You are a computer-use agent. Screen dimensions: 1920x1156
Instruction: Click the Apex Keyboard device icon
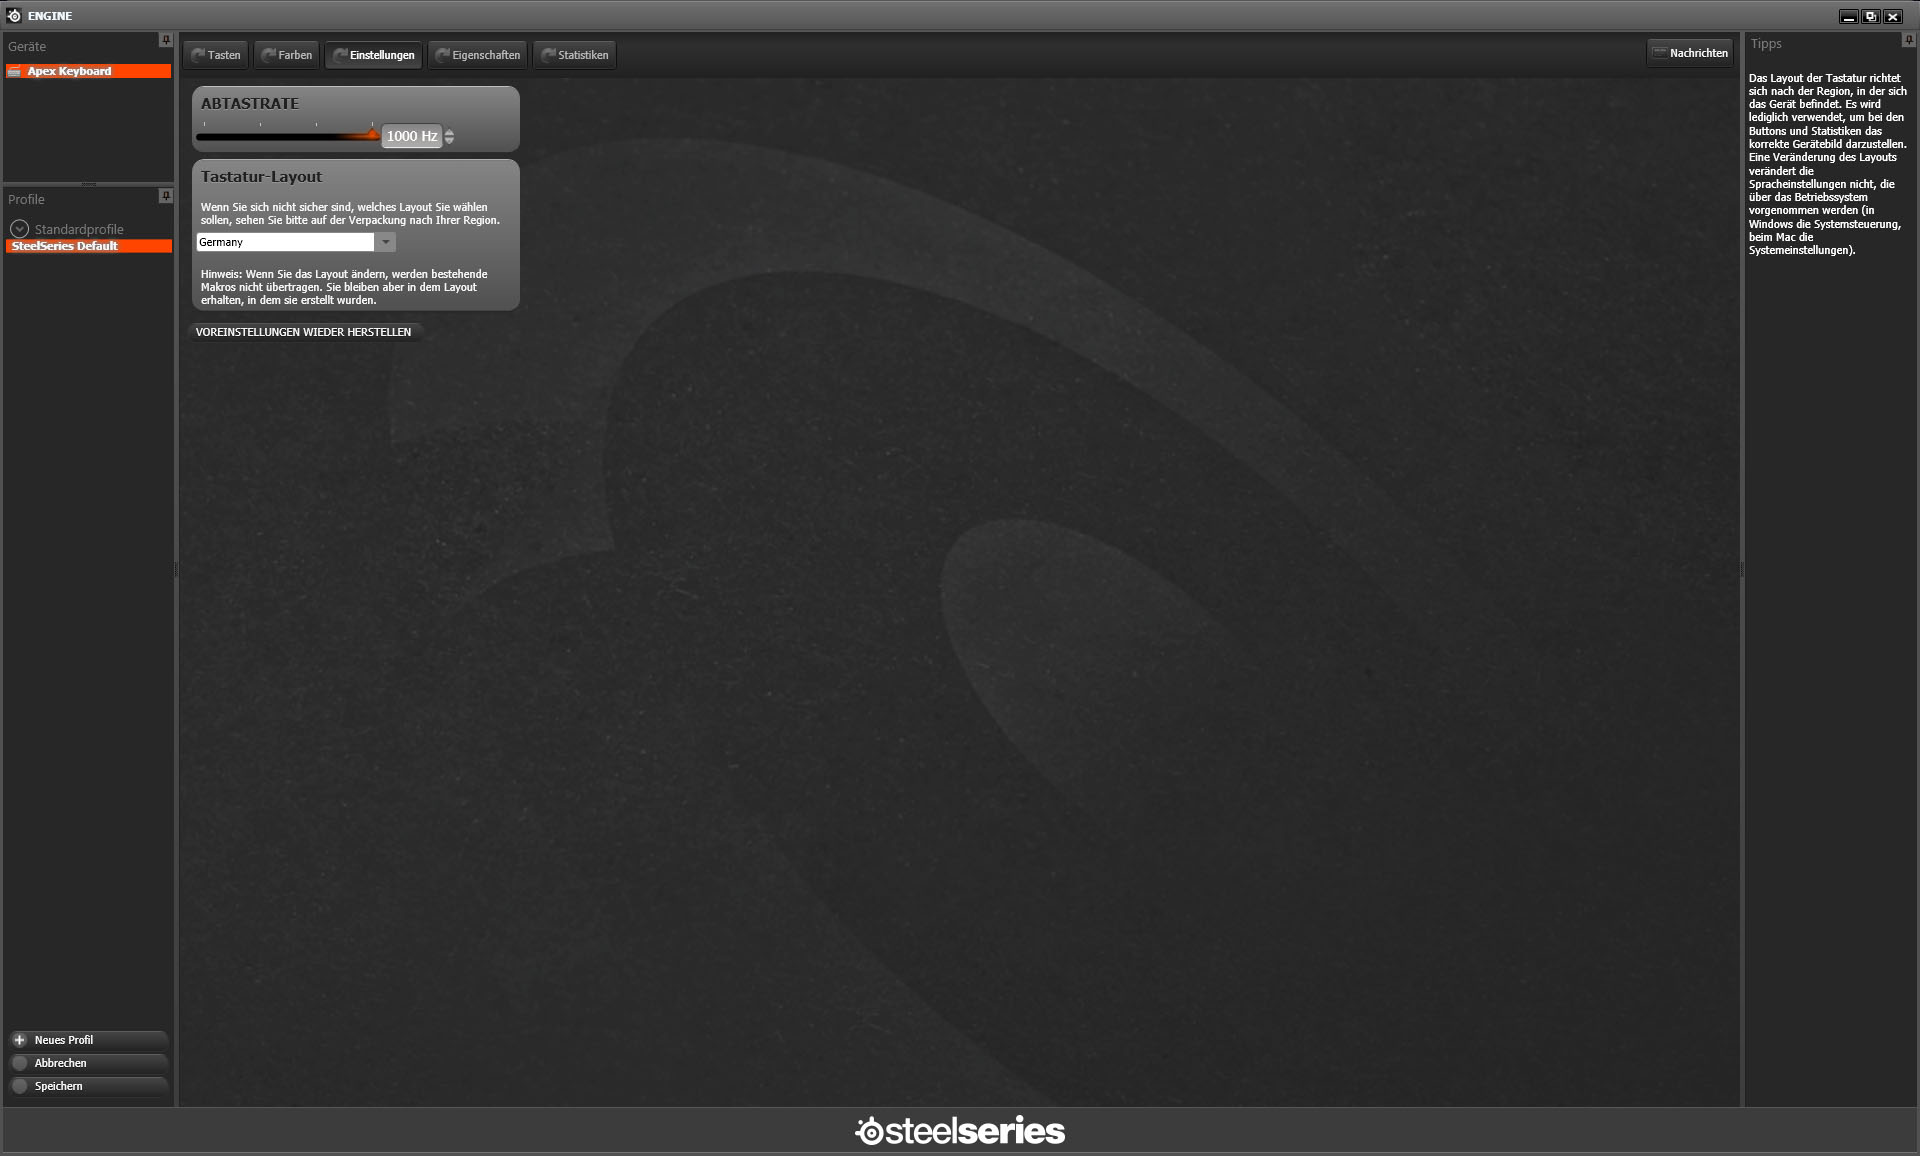(x=15, y=71)
